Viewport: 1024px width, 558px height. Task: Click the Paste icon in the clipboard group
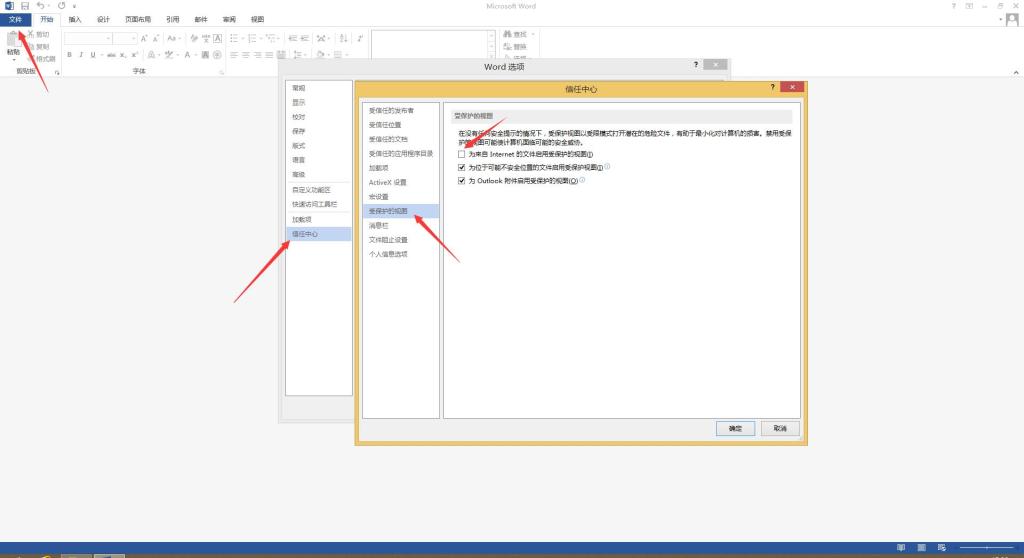pyautogui.click(x=13, y=44)
